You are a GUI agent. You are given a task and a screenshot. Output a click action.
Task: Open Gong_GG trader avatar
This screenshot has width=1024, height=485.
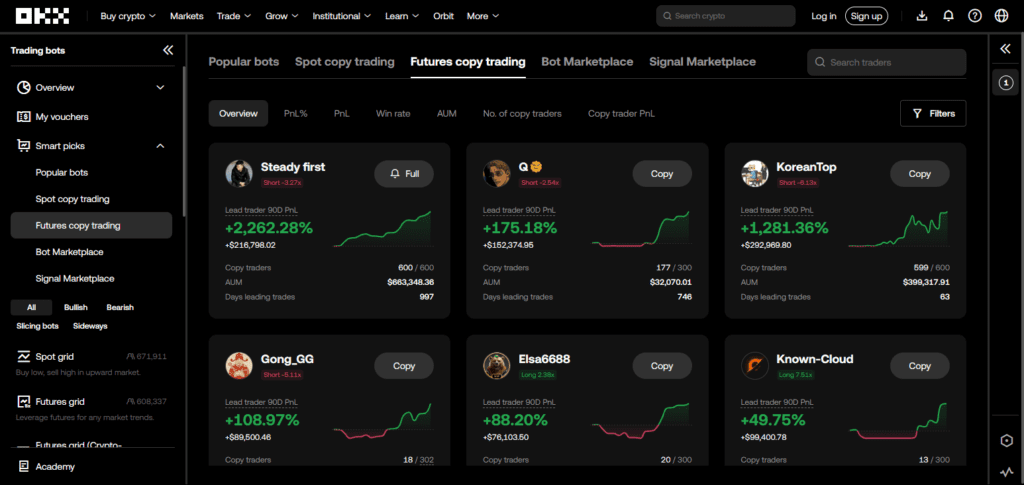pos(239,366)
